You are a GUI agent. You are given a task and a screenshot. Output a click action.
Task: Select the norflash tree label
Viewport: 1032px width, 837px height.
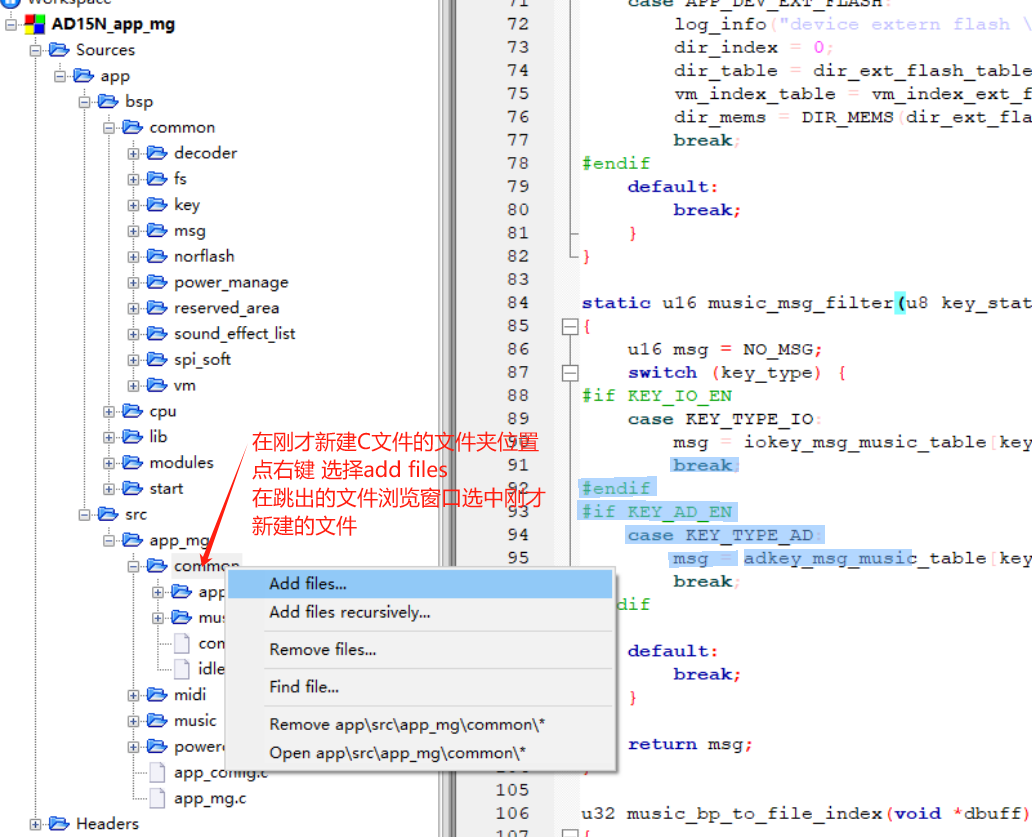tap(204, 256)
